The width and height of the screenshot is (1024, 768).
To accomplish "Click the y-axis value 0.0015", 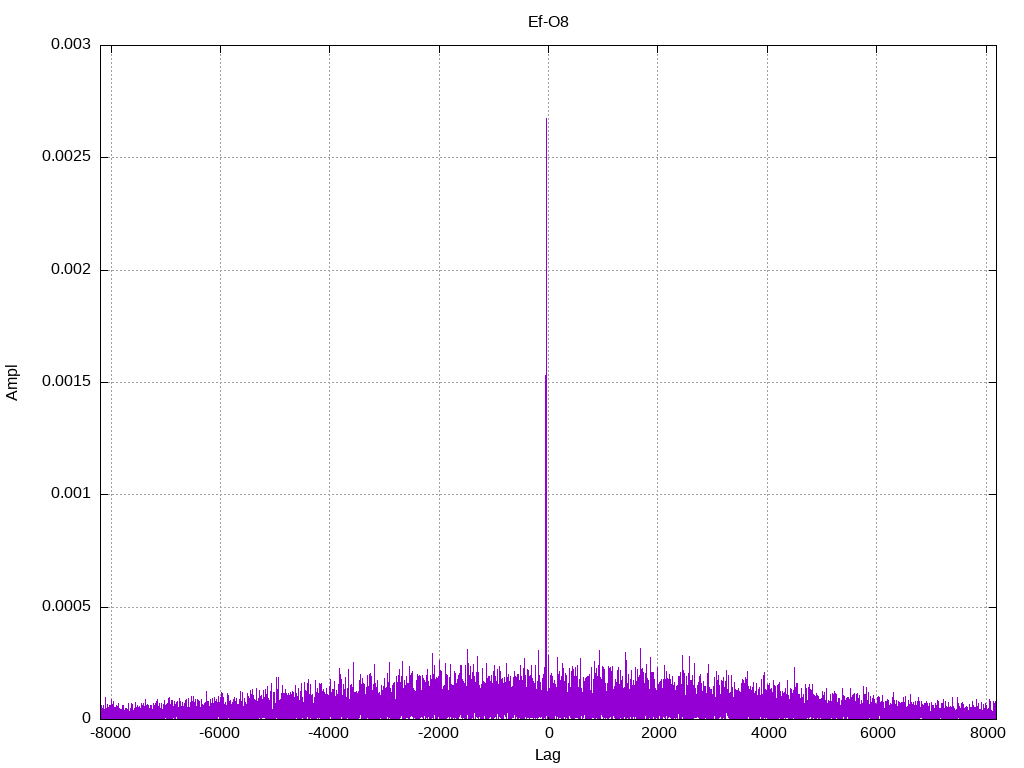I will pos(66,381).
